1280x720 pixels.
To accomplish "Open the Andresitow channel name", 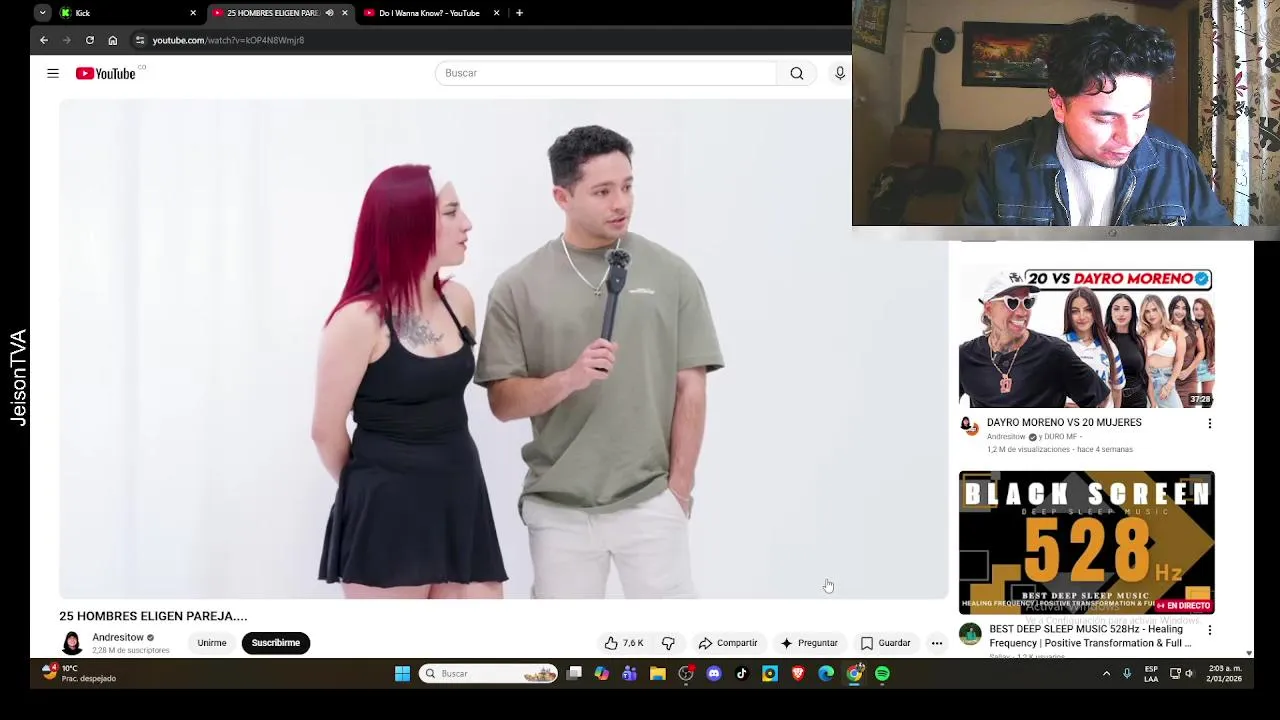I will point(118,637).
